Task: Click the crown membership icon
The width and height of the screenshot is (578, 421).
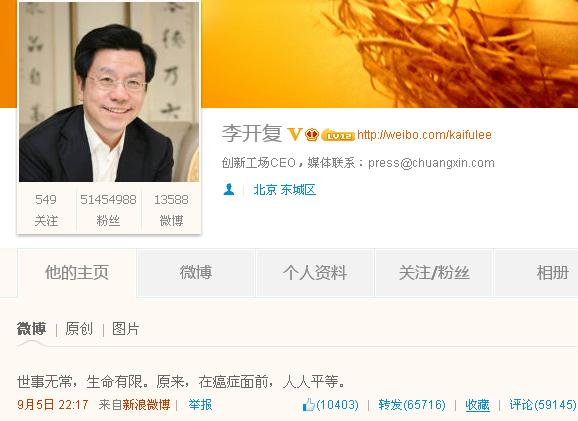Action: click(312, 134)
